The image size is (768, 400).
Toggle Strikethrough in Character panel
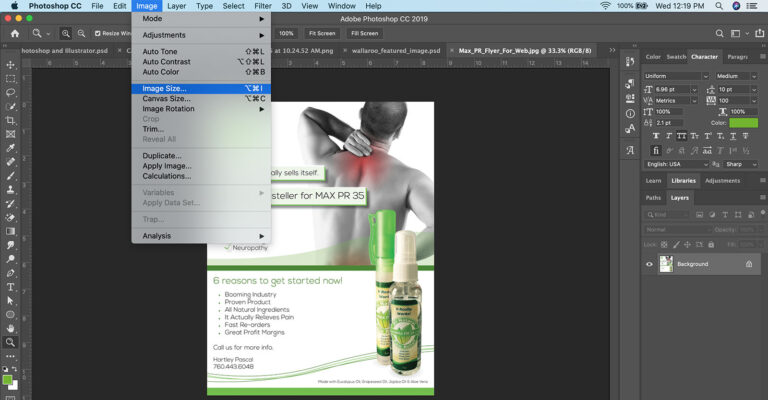point(745,136)
